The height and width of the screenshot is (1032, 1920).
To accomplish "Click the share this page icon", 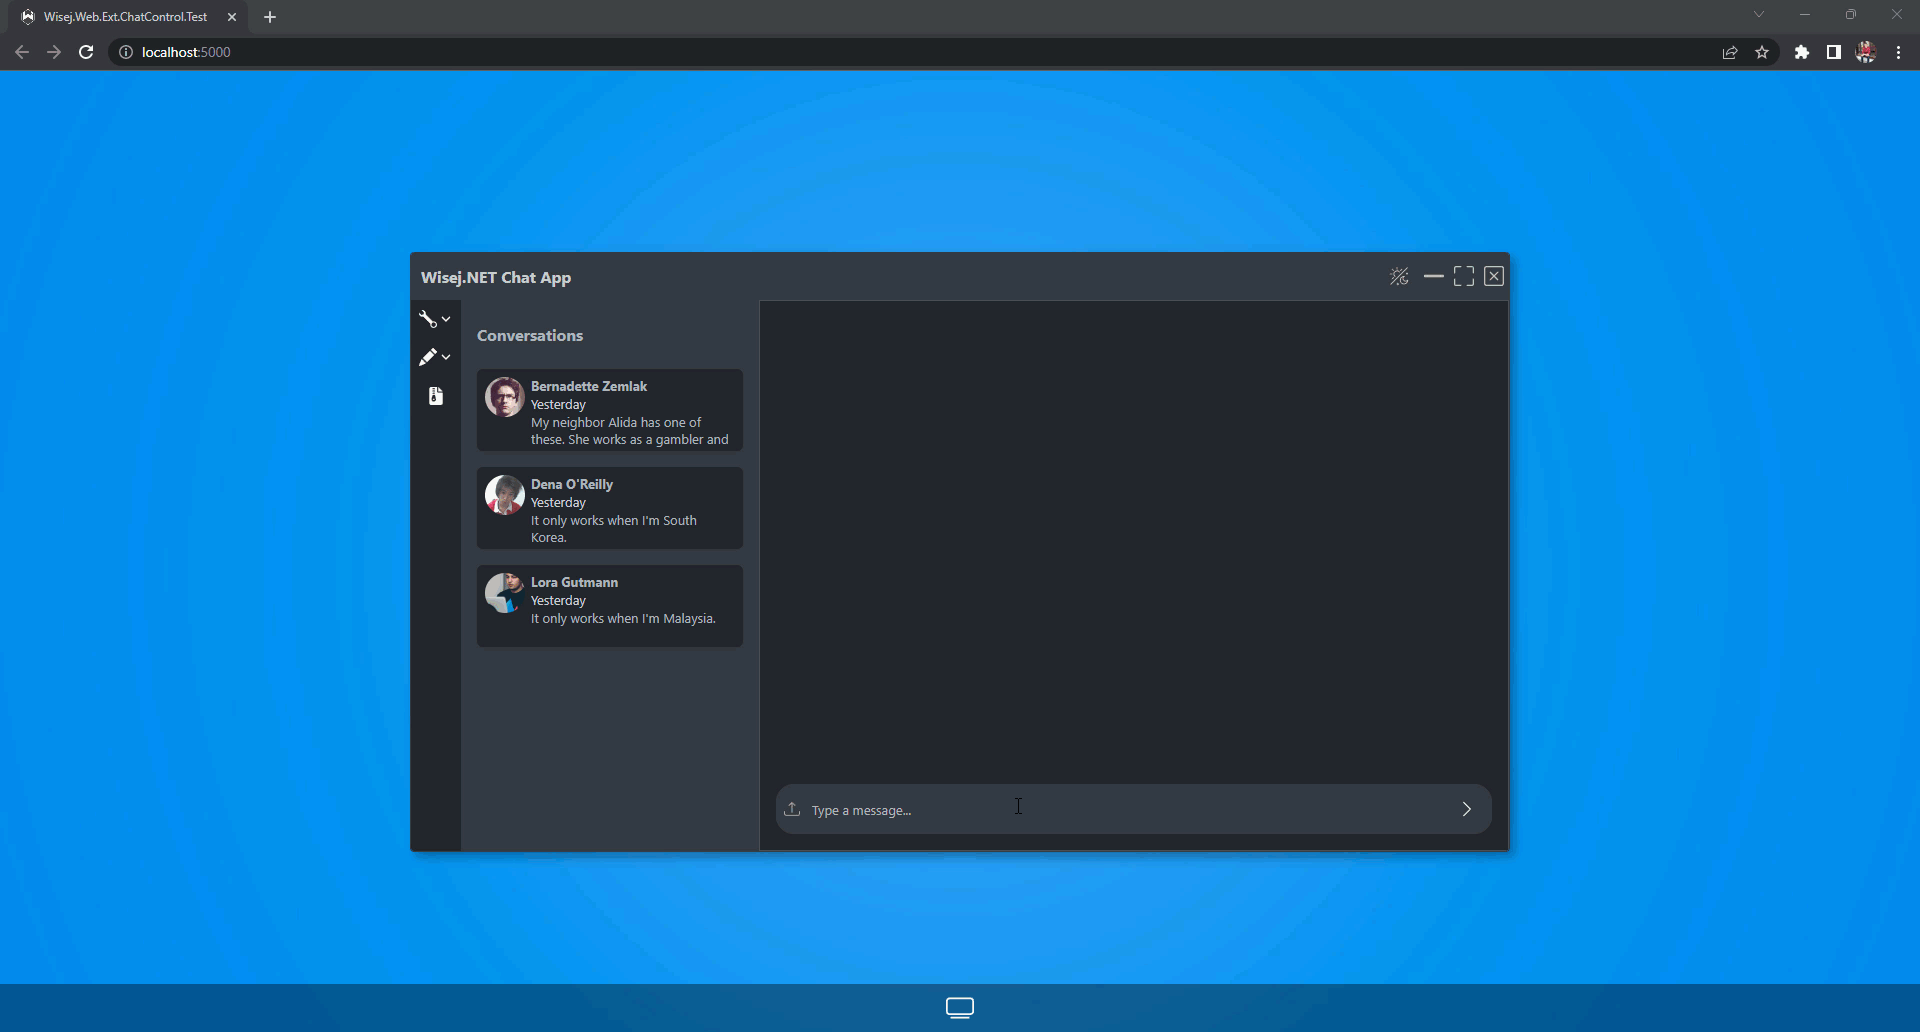I will coord(1730,52).
